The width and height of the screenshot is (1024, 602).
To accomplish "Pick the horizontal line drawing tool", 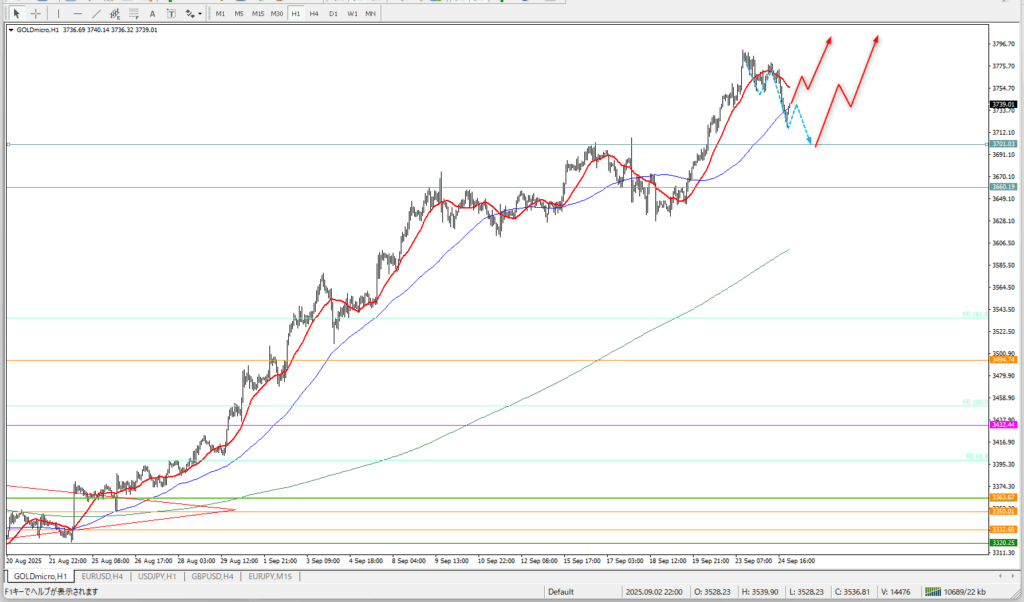I will pos(78,13).
